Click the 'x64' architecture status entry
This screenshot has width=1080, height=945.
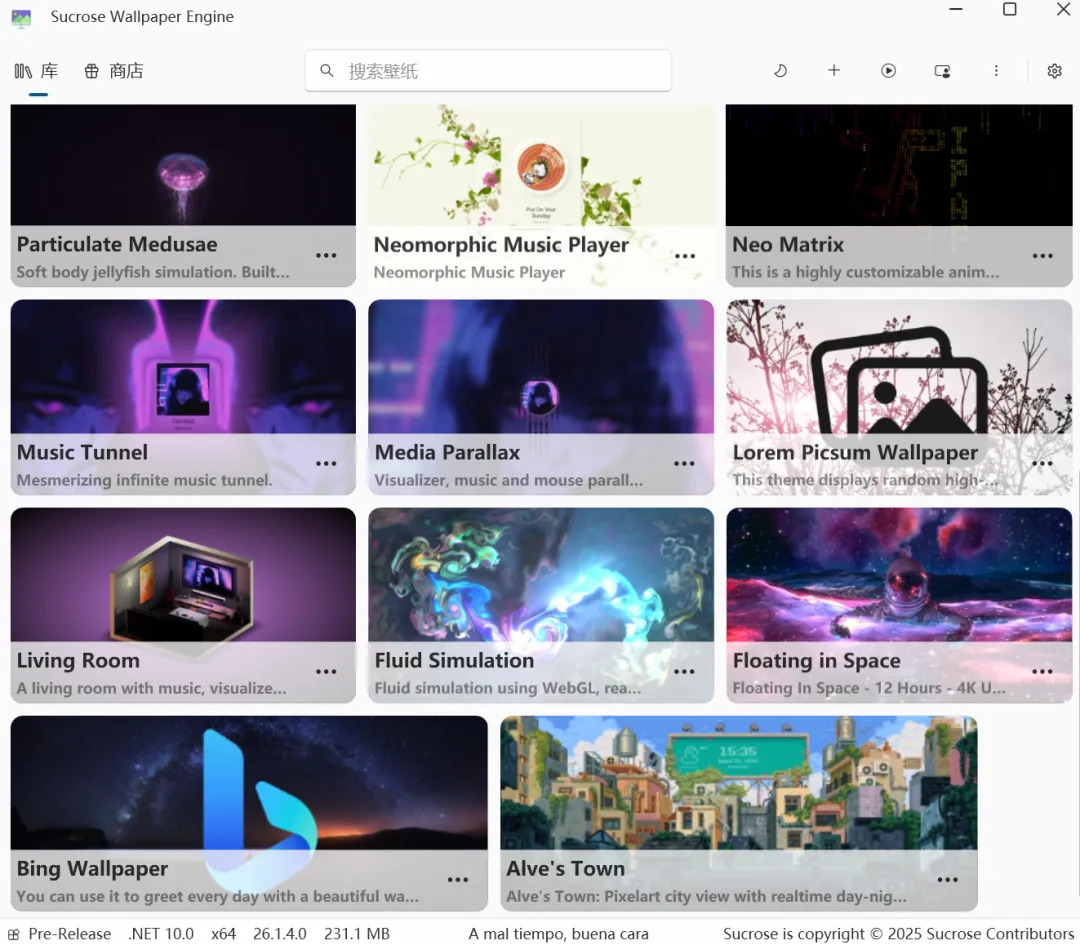pos(223,934)
